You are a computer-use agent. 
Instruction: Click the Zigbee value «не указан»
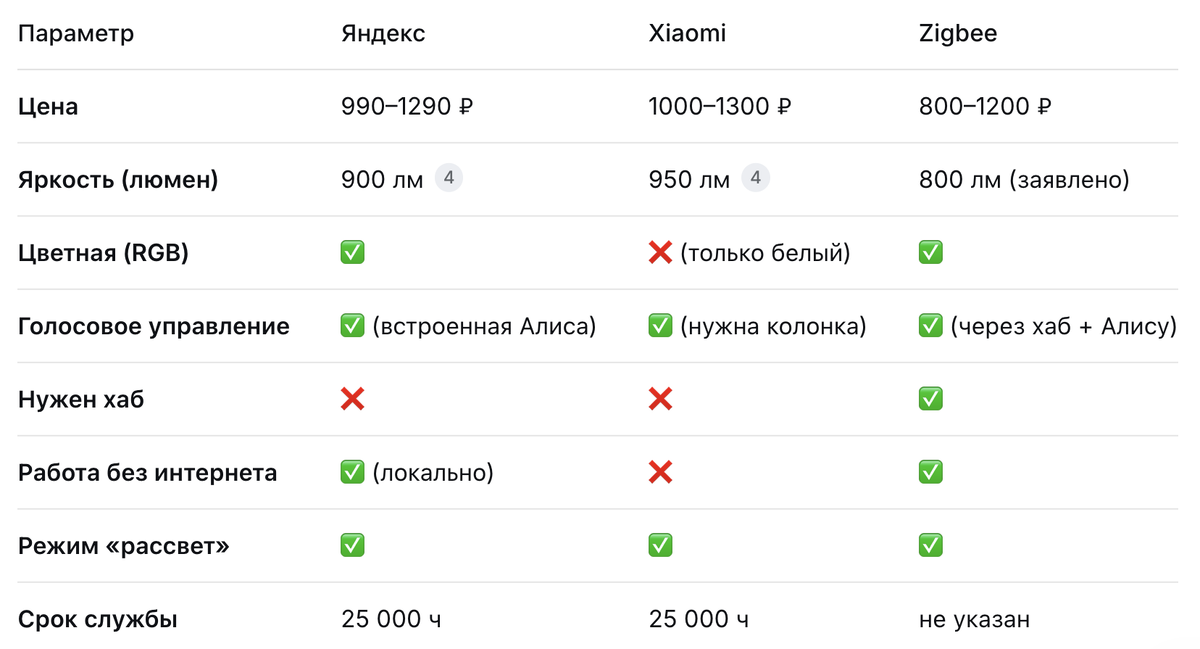[974, 619]
